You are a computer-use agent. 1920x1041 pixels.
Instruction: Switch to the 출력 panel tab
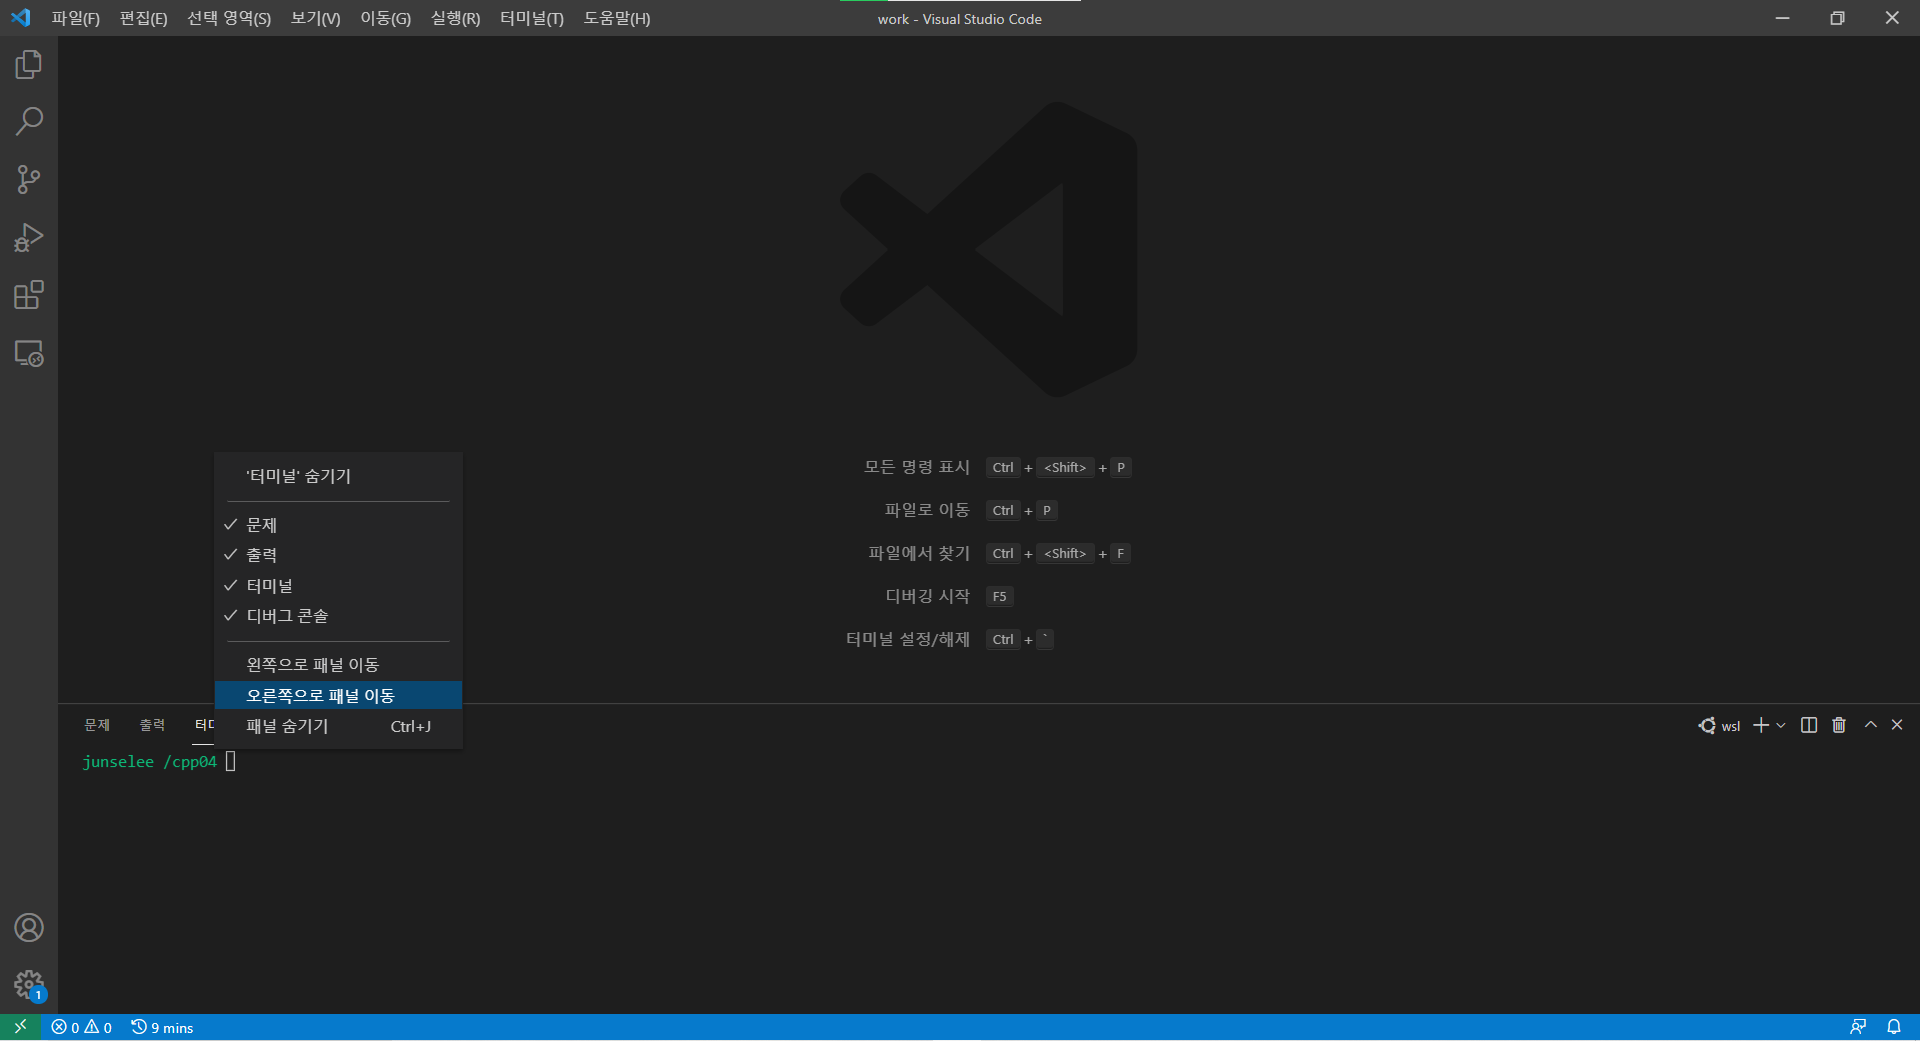coord(152,725)
